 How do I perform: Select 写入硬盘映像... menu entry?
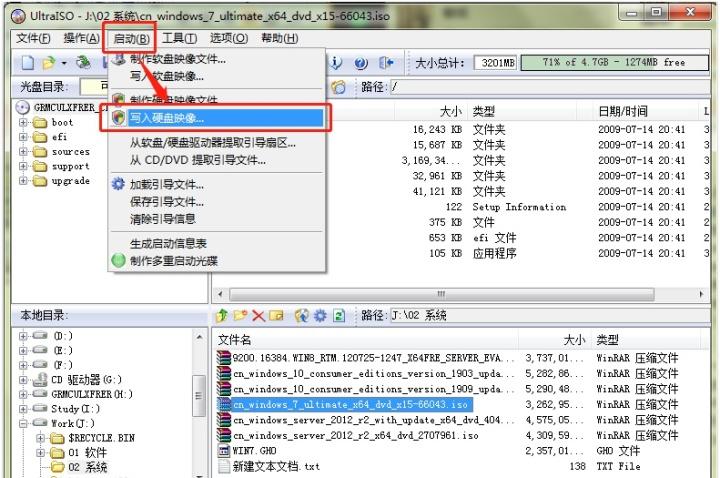pos(217,118)
